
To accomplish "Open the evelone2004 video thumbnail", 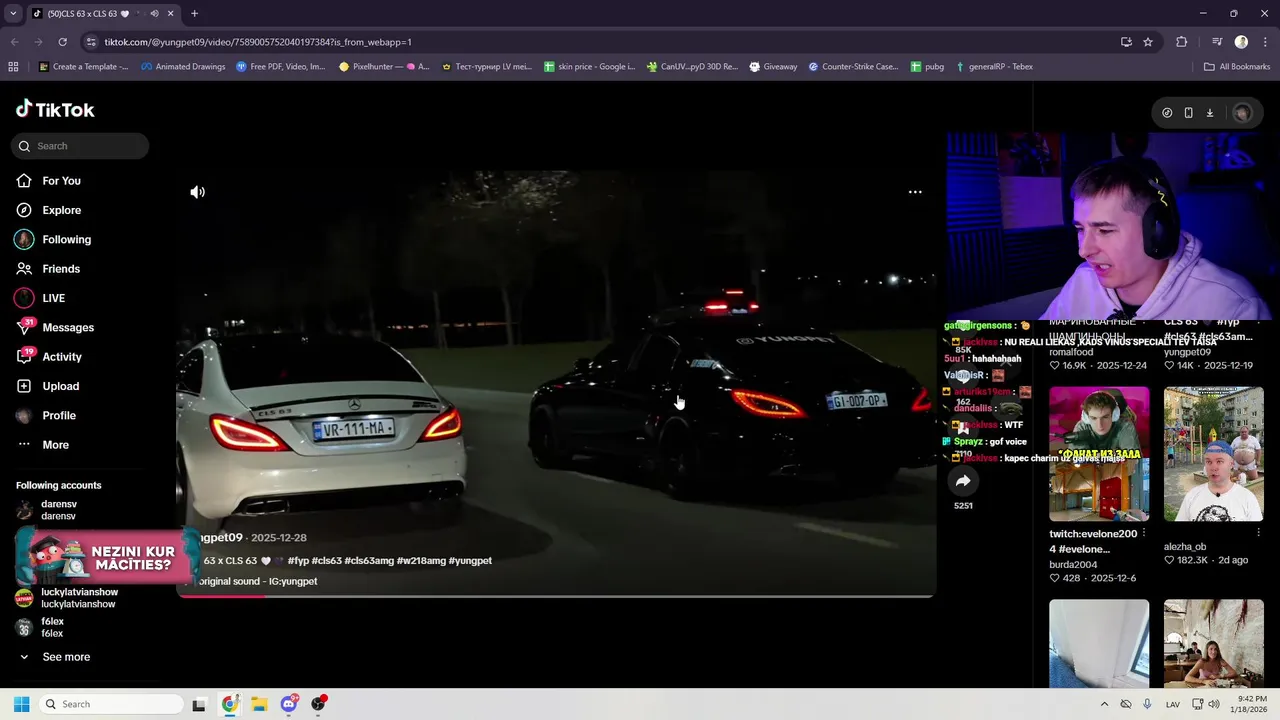I will tap(1099, 454).
